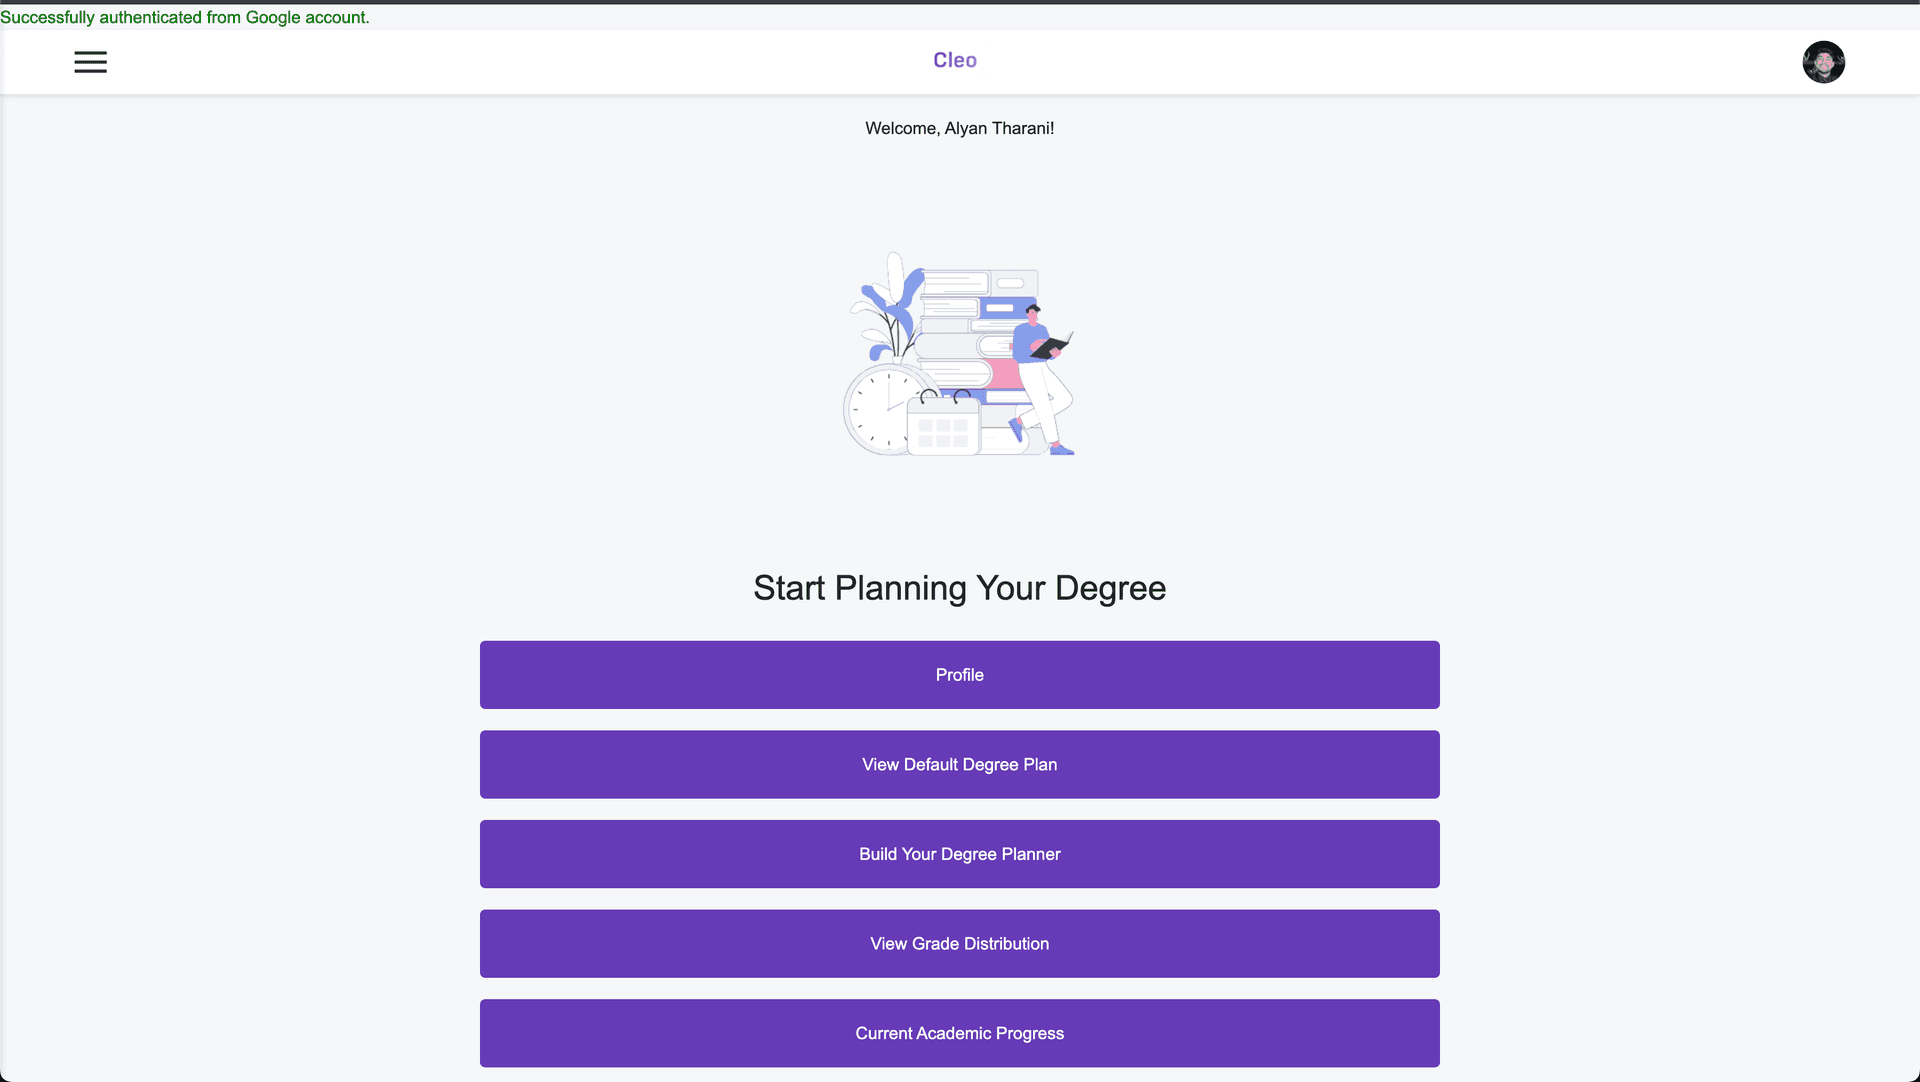1920x1082 pixels.
Task: Click the books and clock illustration
Action: pyautogui.click(x=958, y=355)
